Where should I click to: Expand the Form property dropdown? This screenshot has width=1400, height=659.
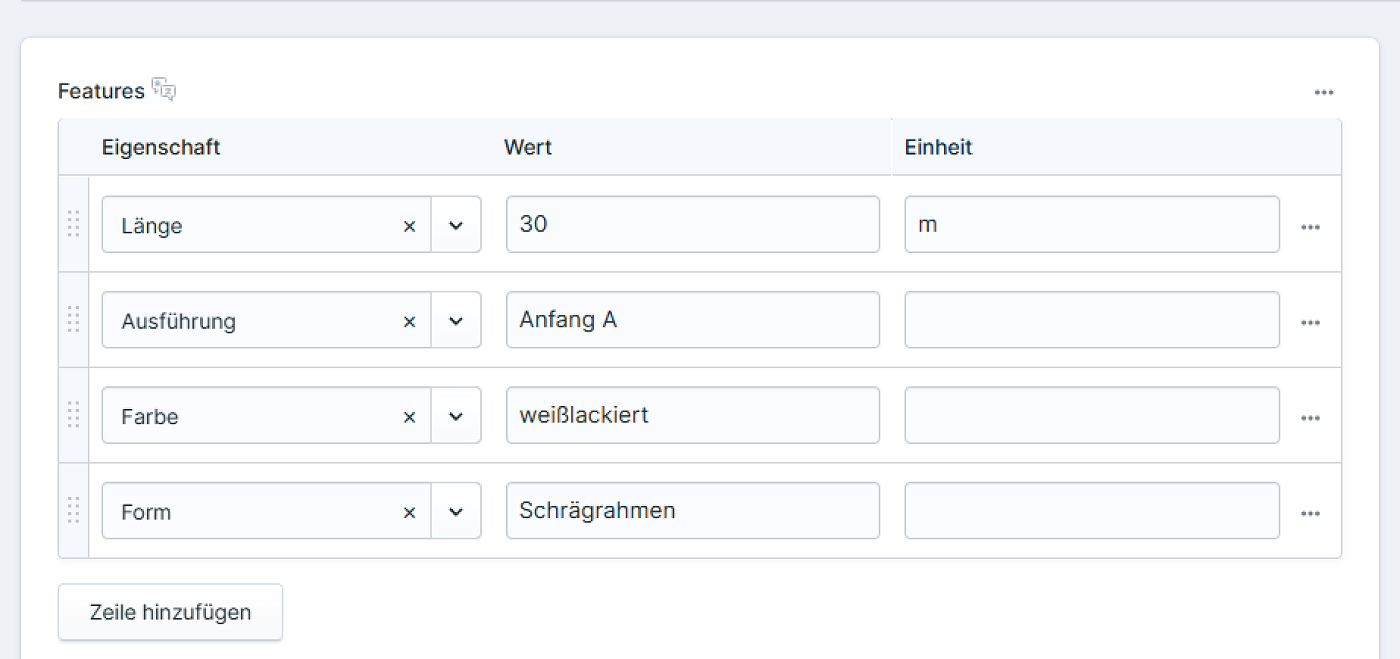[x=456, y=512]
